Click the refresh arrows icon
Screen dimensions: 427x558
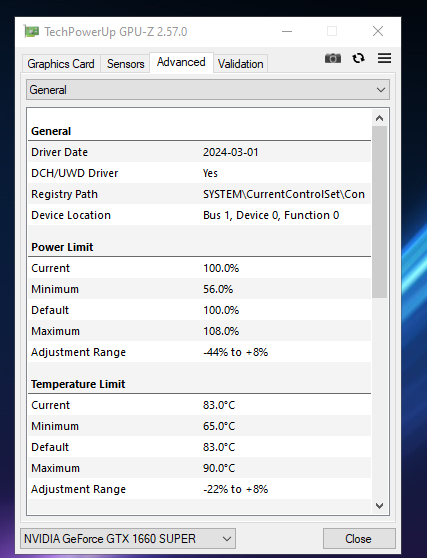click(358, 58)
